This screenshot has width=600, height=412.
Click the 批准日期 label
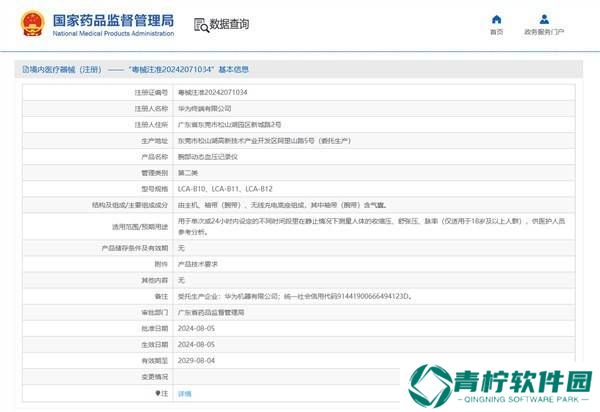click(x=155, y=328)
